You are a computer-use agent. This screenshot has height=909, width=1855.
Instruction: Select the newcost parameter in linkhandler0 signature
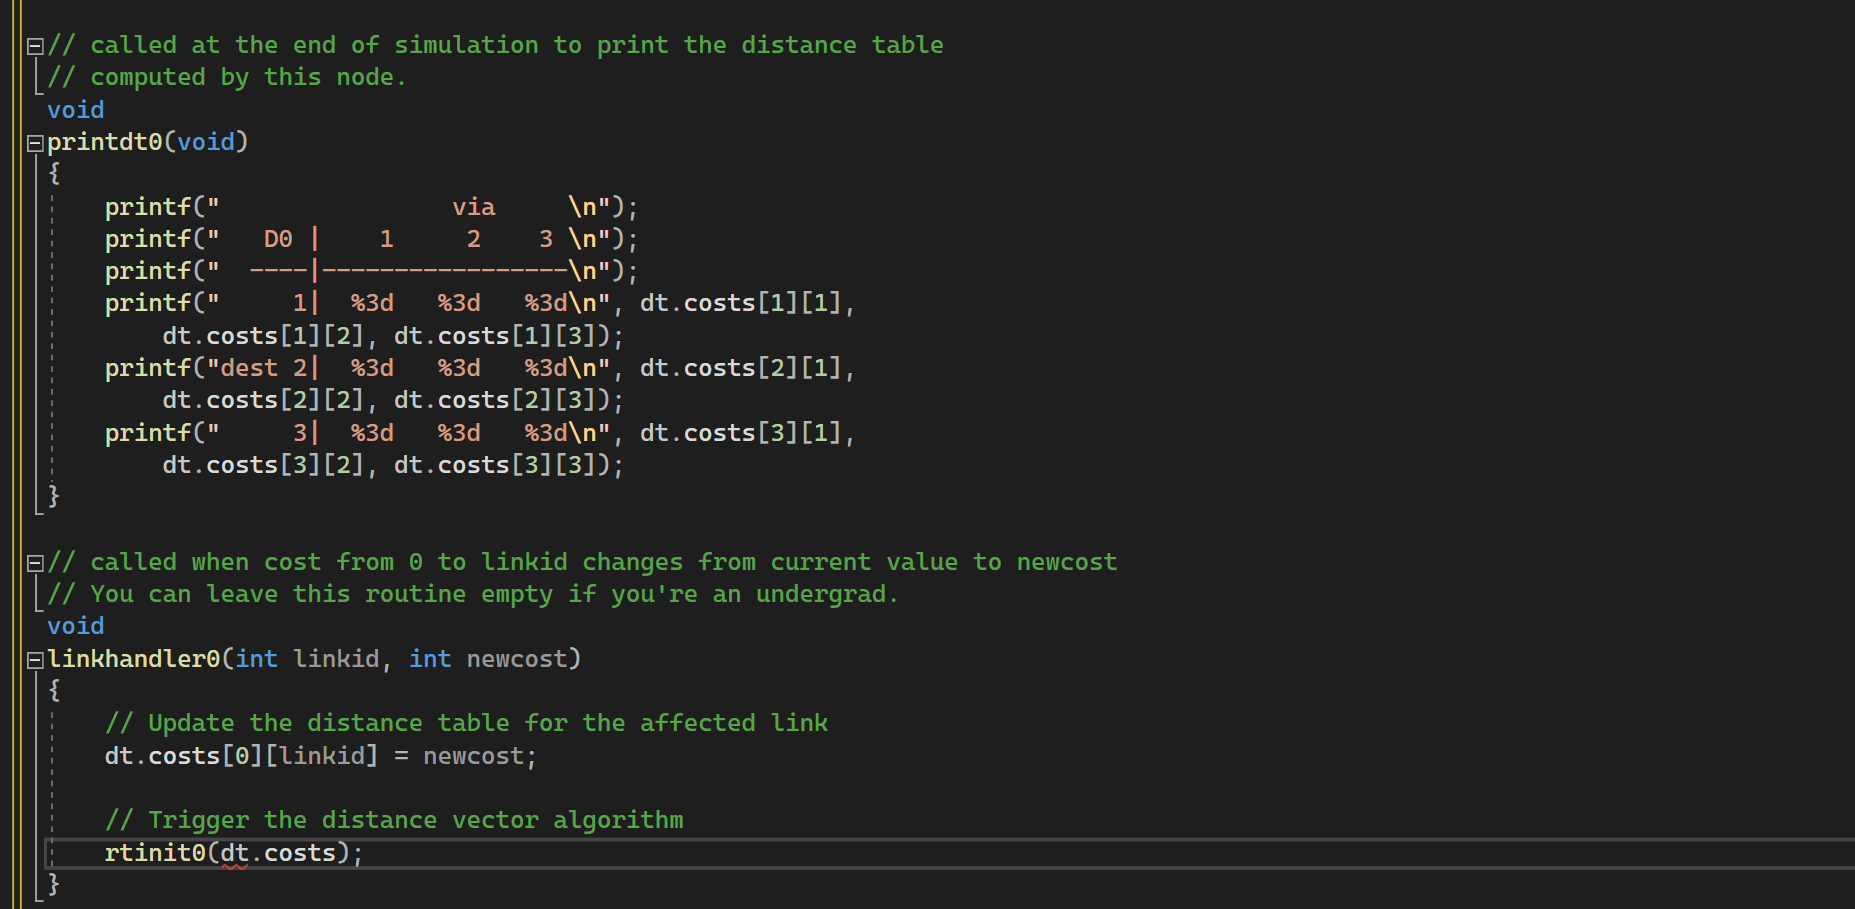[x=516, y=659]
